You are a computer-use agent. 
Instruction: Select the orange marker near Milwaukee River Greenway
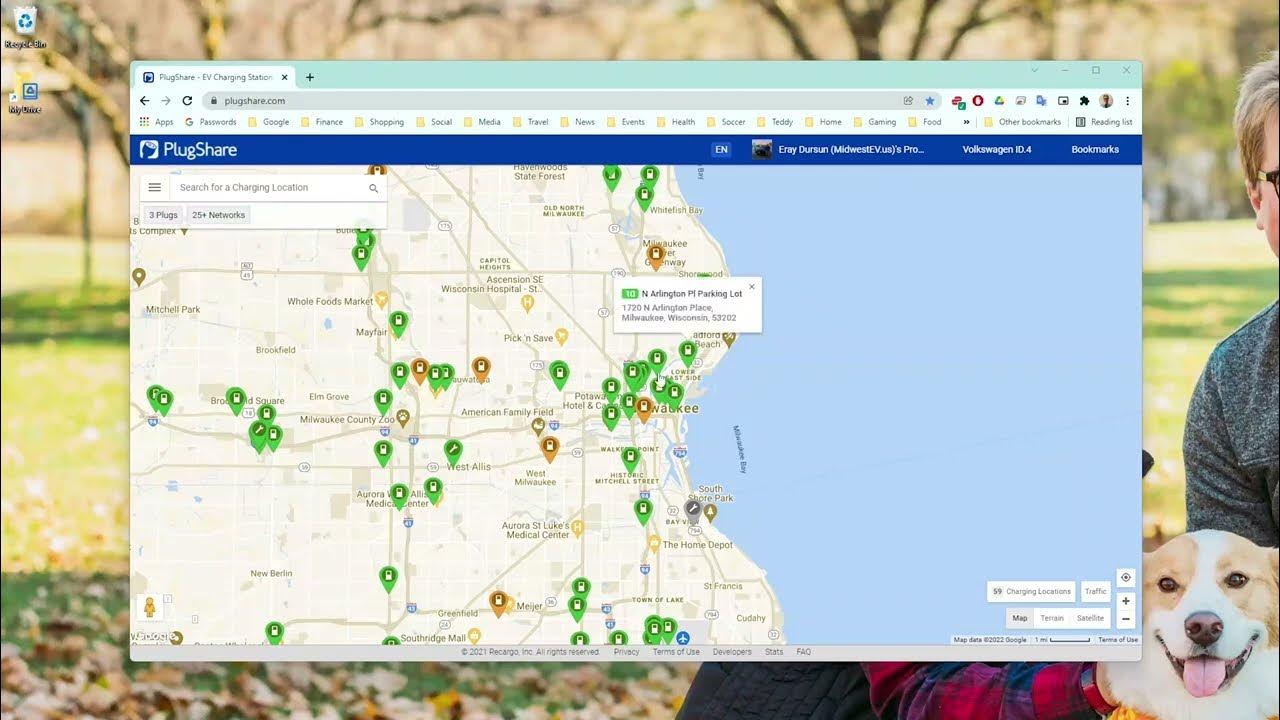pos(656,257)
